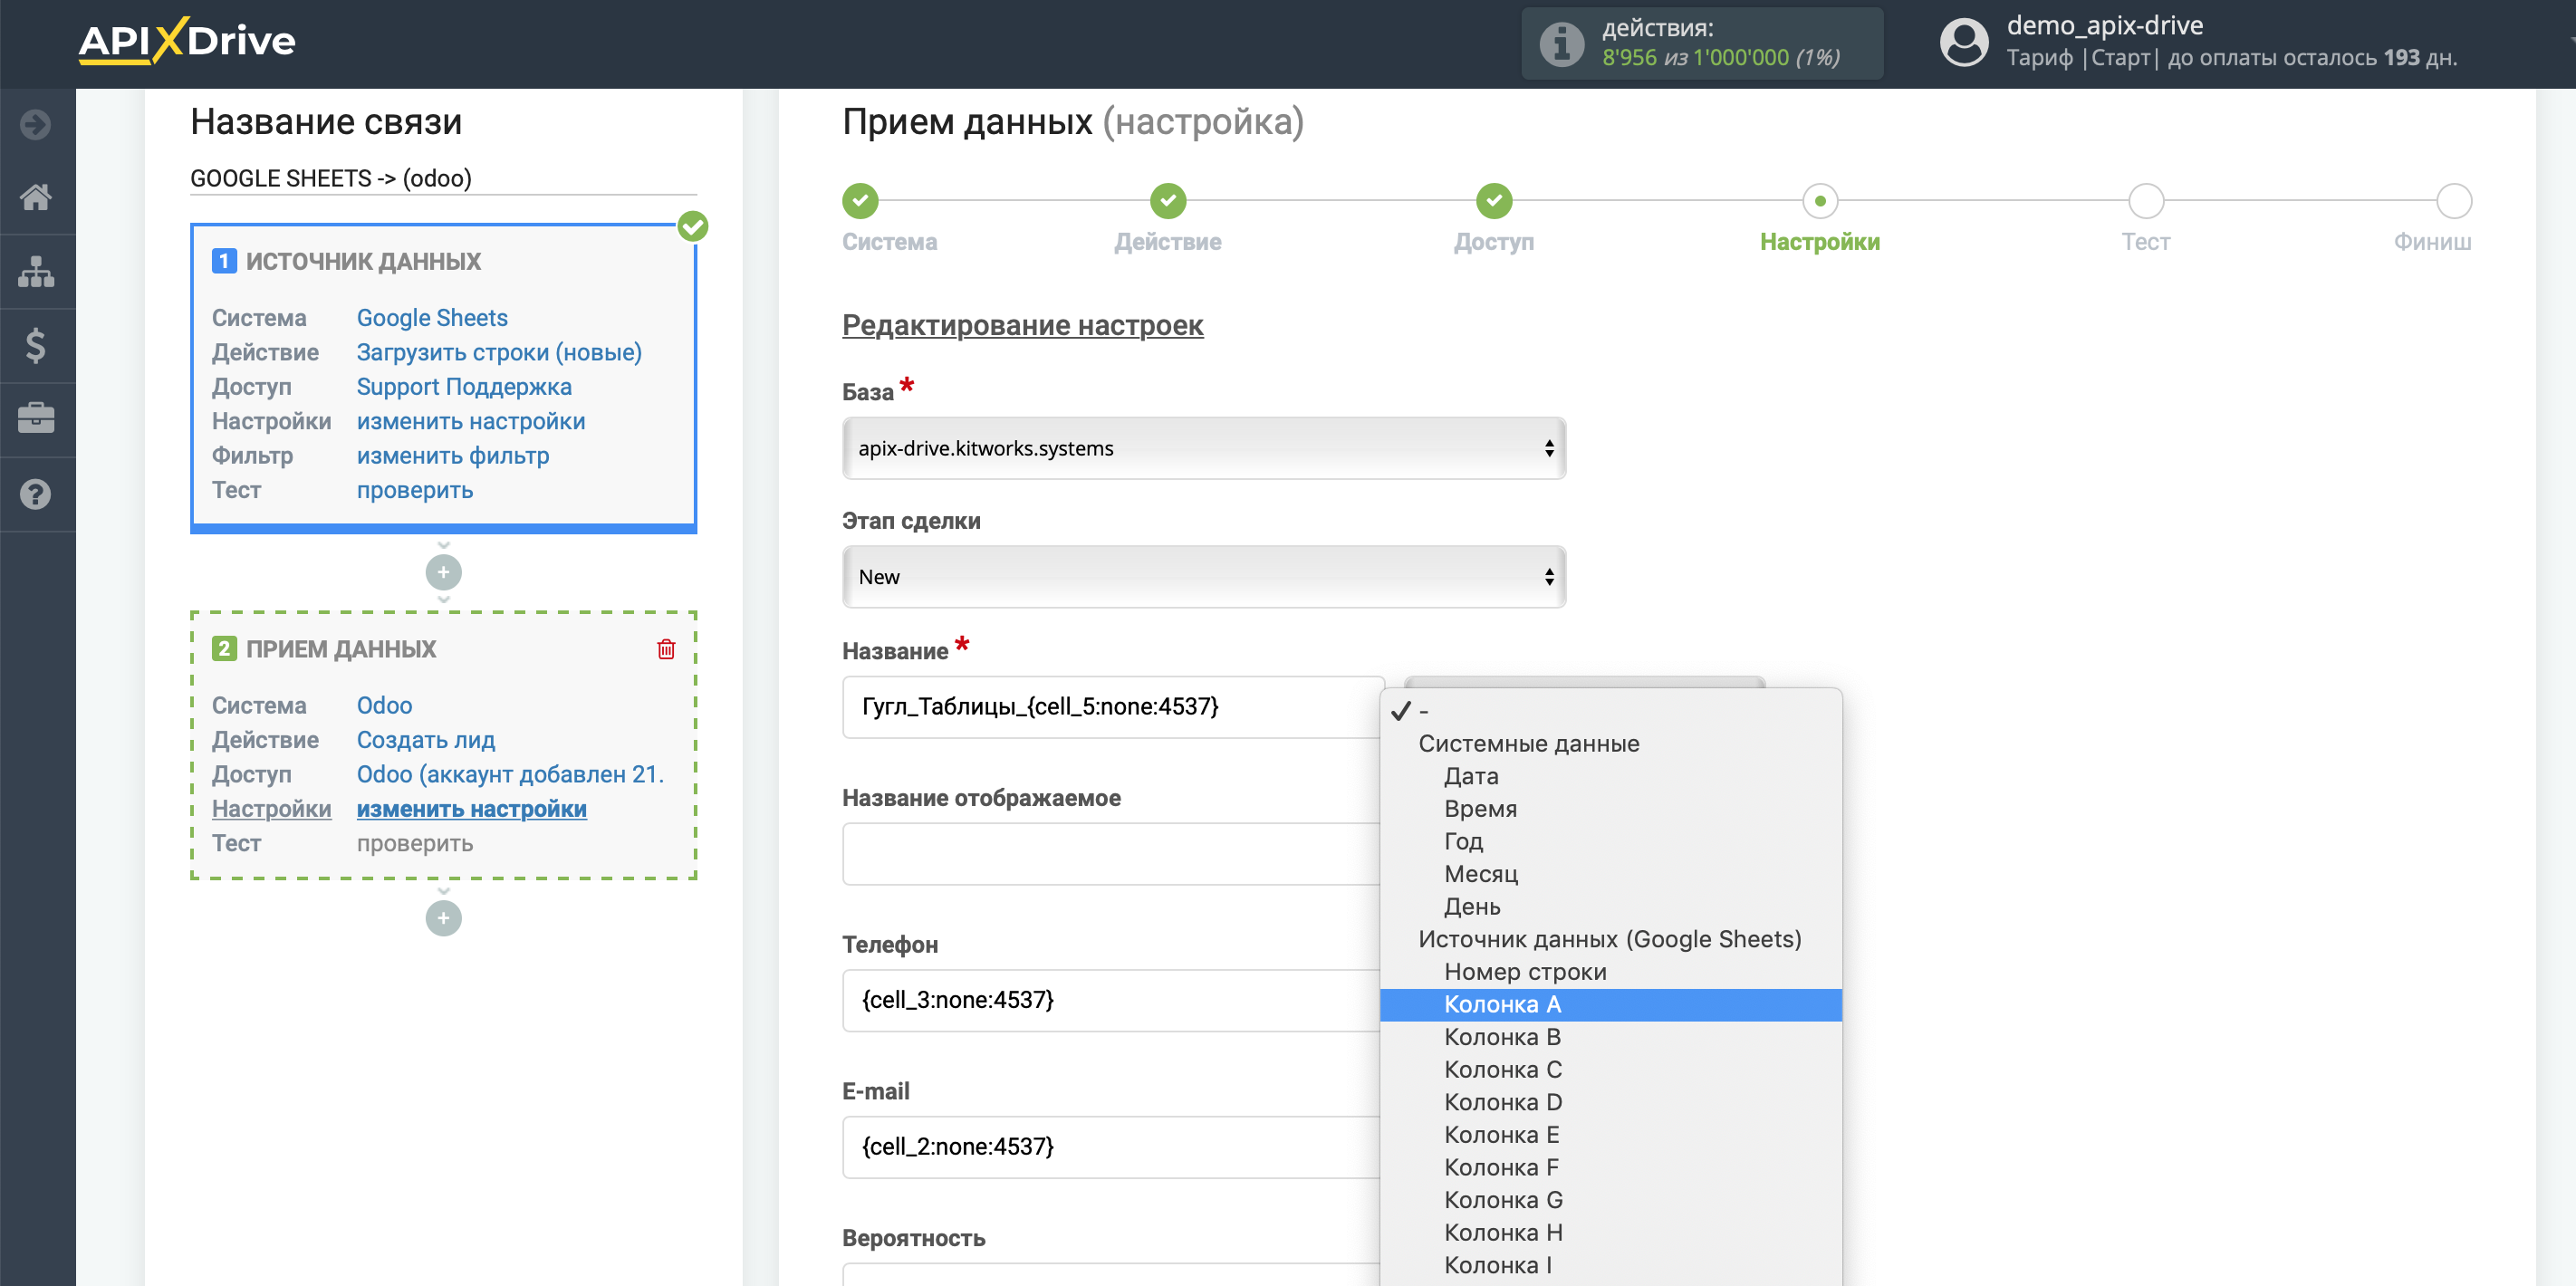Choose Месяц in the dropdown list
This screenshot has height=1286, width=2576.
[x=1611, y=874]
